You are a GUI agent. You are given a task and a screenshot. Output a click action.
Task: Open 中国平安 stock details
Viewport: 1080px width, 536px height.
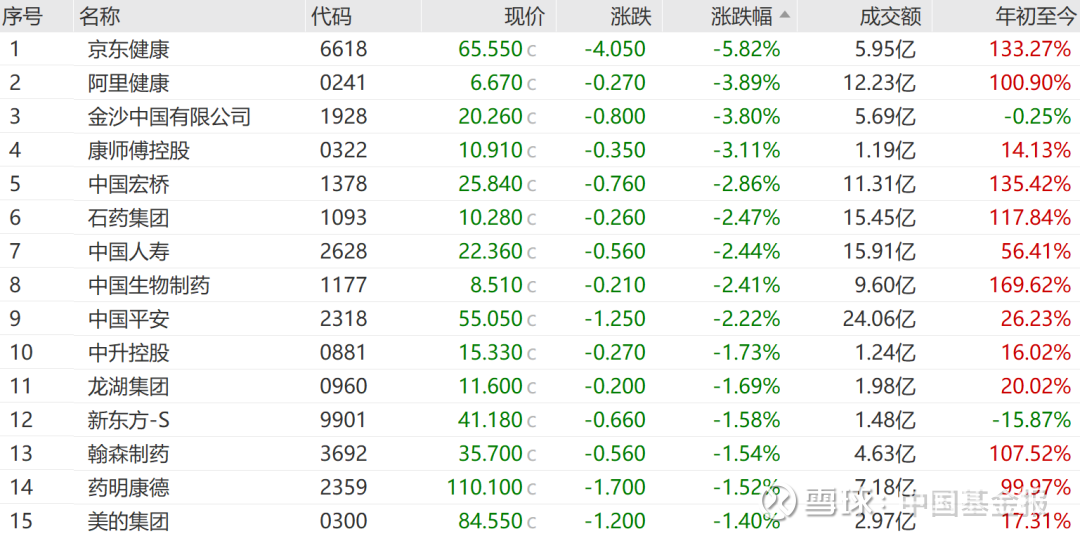pyautogui.click(x=128, y=319)
